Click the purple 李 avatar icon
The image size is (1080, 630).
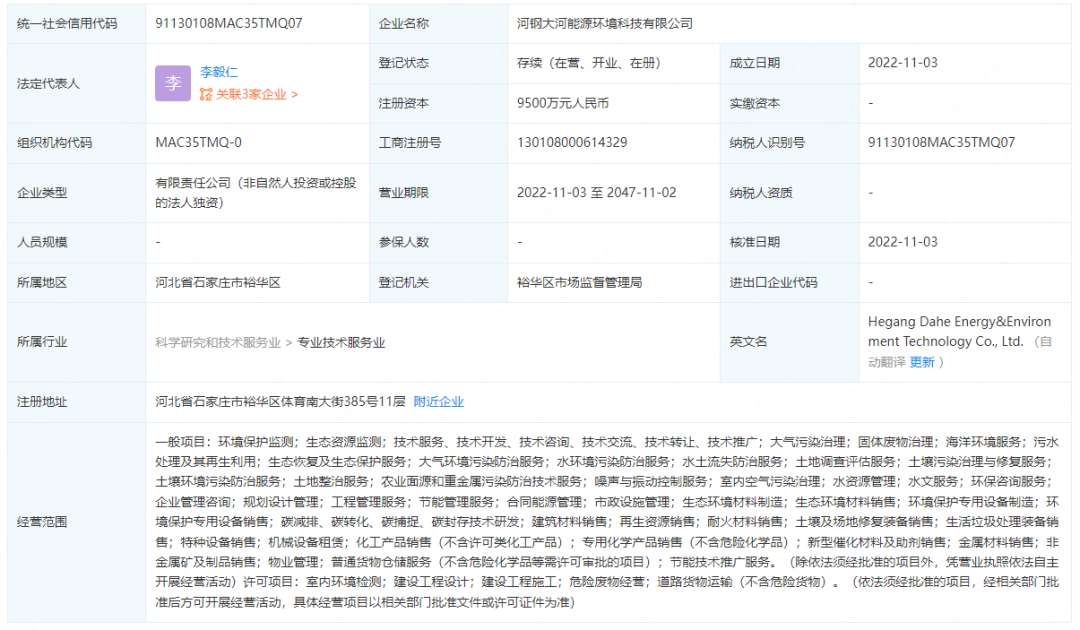point(173,83)
